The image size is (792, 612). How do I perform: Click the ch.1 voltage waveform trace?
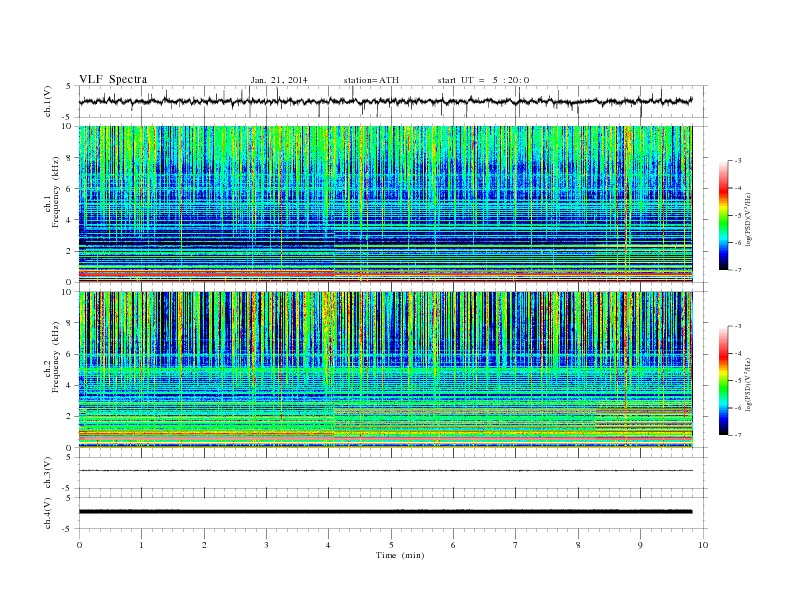click(x=385, y=101)
